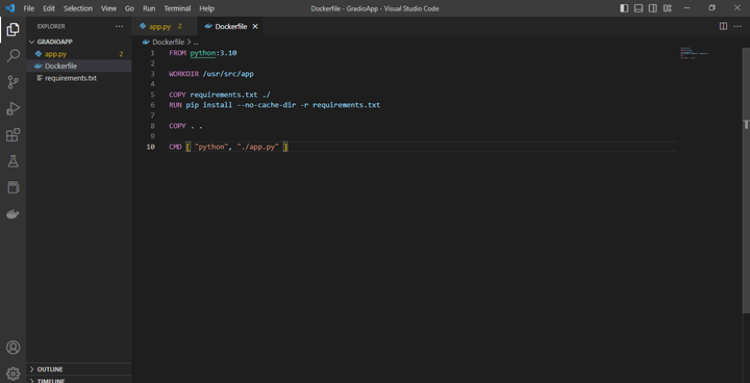Customize layout icon in title bar
Image resolution: width=750 pixels, height=383 pixels.
[x=667, y=8]
